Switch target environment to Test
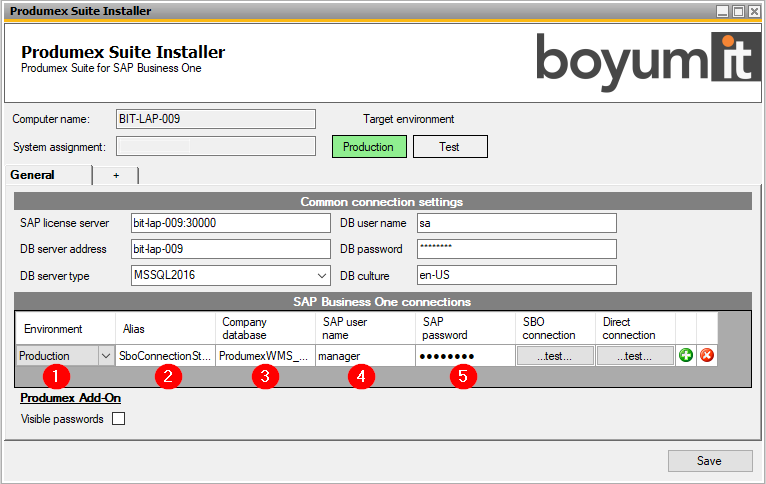 tap(450, 147)
